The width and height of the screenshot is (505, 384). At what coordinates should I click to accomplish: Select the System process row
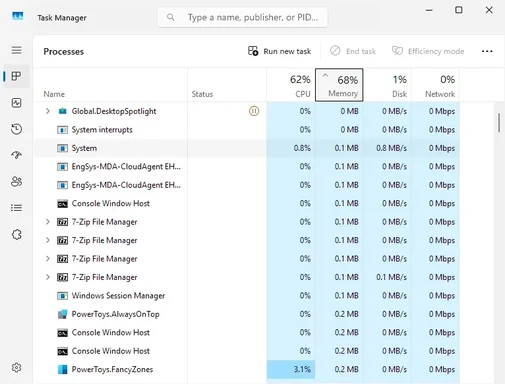[247, 148]
